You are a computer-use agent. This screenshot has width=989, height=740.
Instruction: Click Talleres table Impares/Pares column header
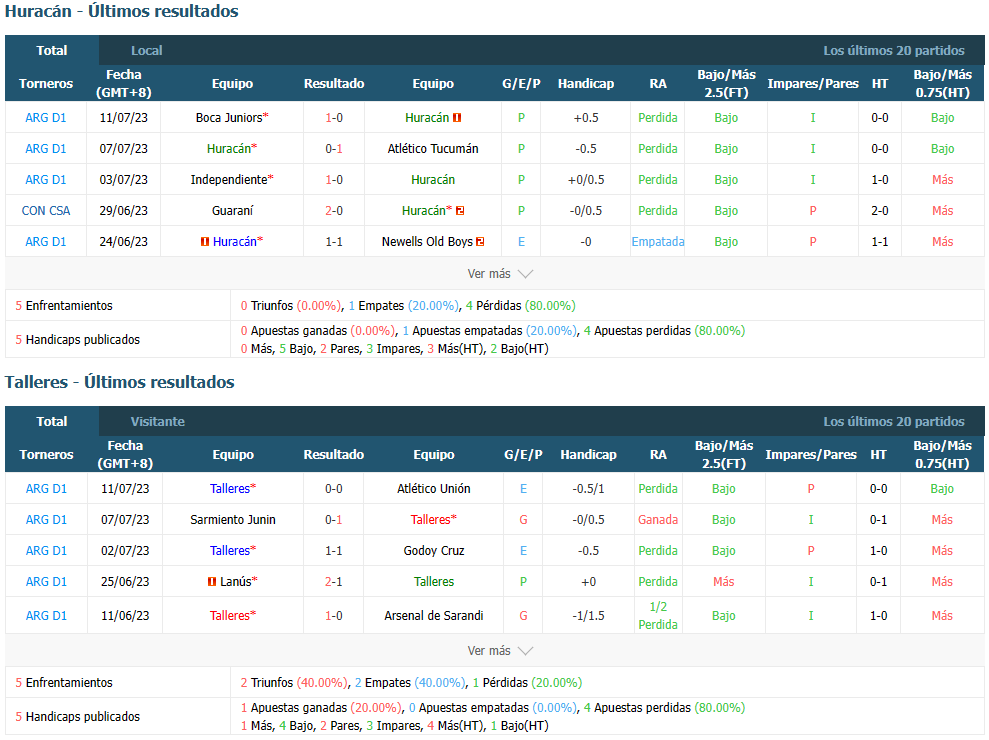point(811,454)
